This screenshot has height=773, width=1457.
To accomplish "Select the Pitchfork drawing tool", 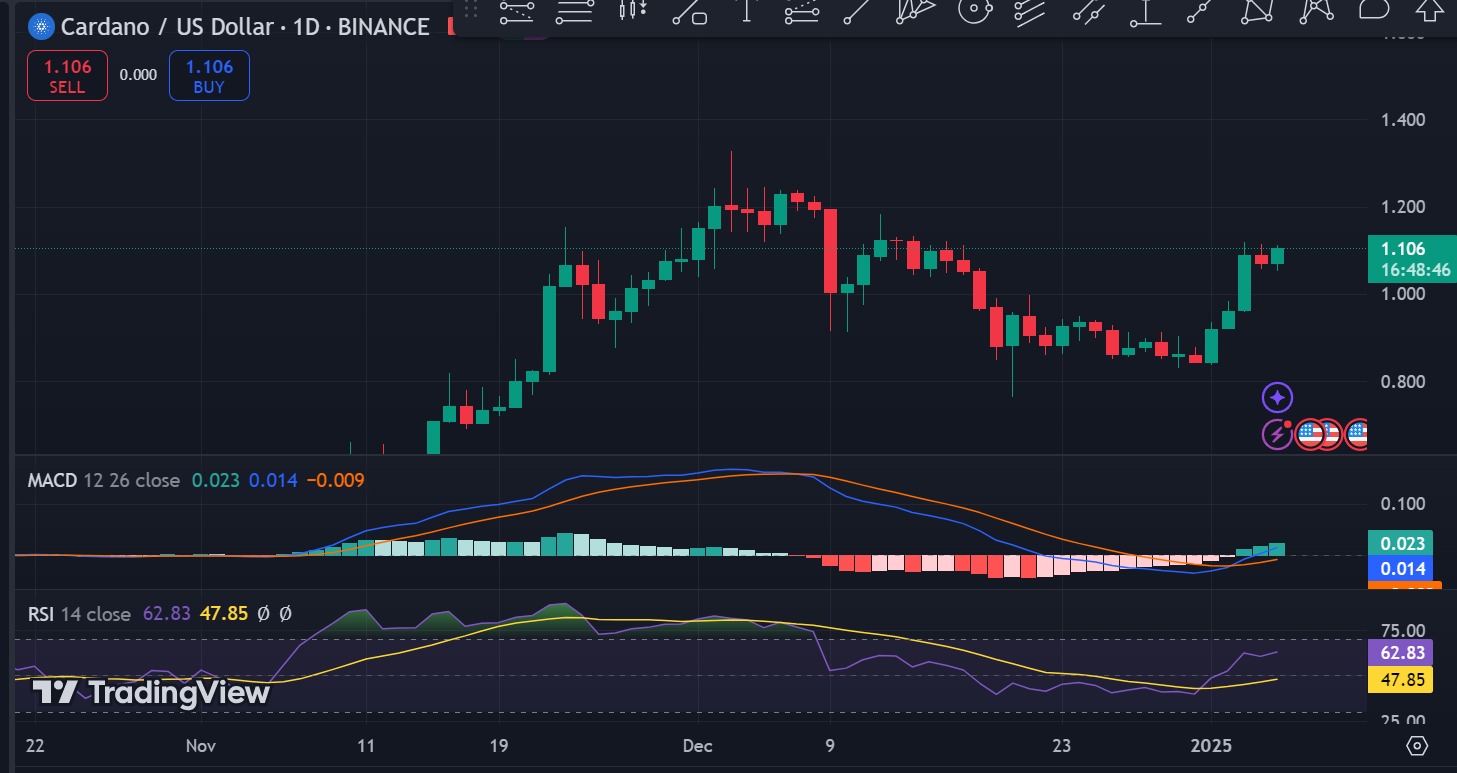I will coord(916,14).
